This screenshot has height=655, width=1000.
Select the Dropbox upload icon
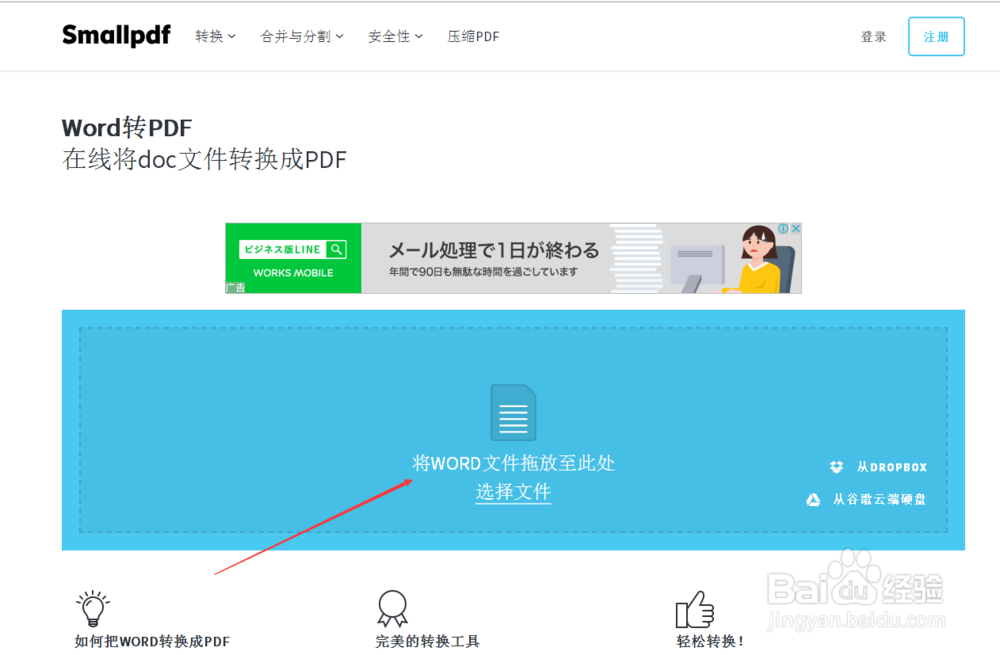pos(836,466)
